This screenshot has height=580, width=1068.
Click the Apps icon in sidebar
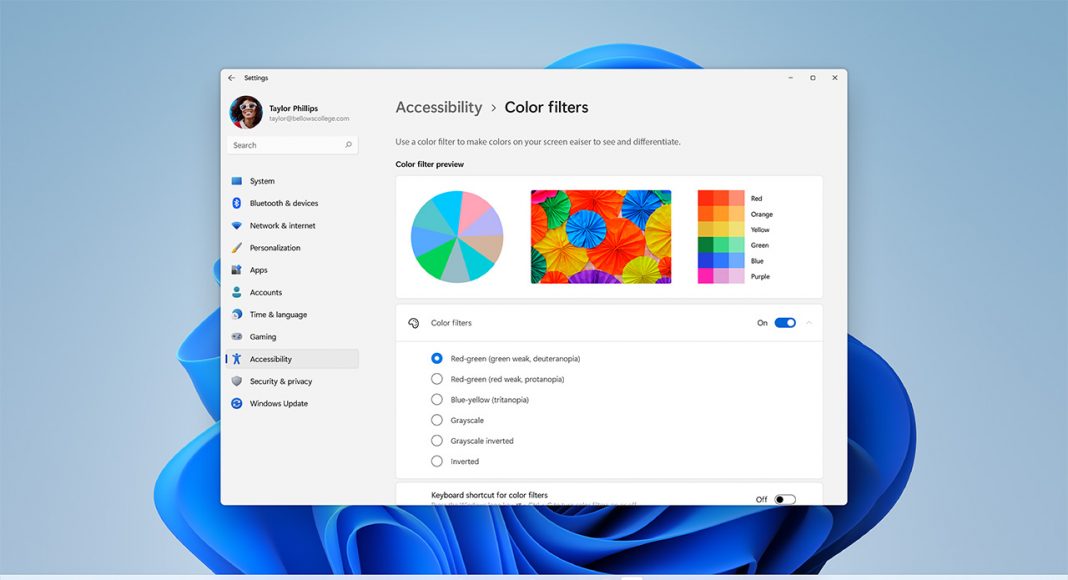point(236,270)
